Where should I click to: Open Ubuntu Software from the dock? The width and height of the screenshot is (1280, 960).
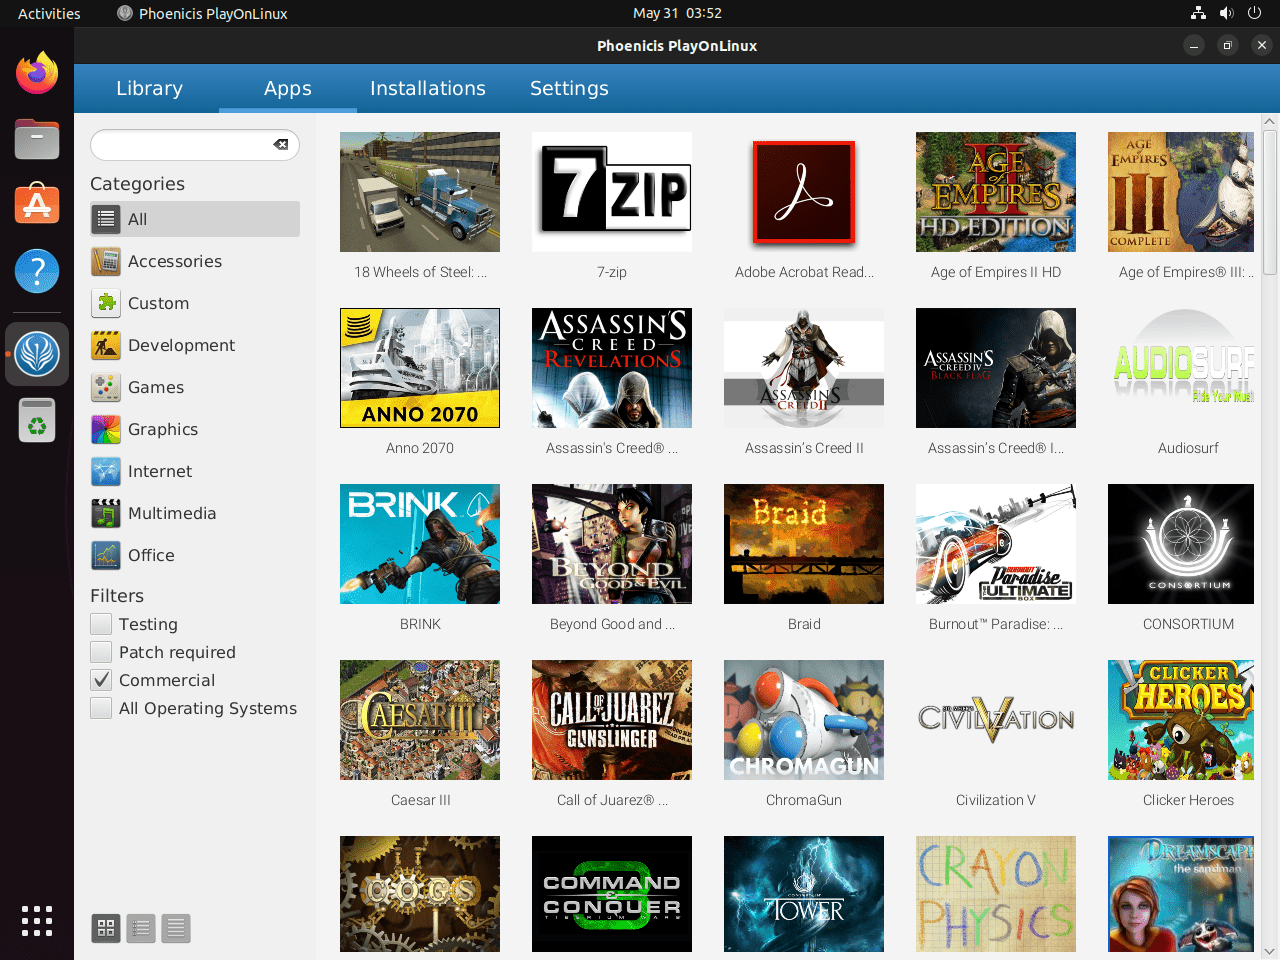(37, 205)
